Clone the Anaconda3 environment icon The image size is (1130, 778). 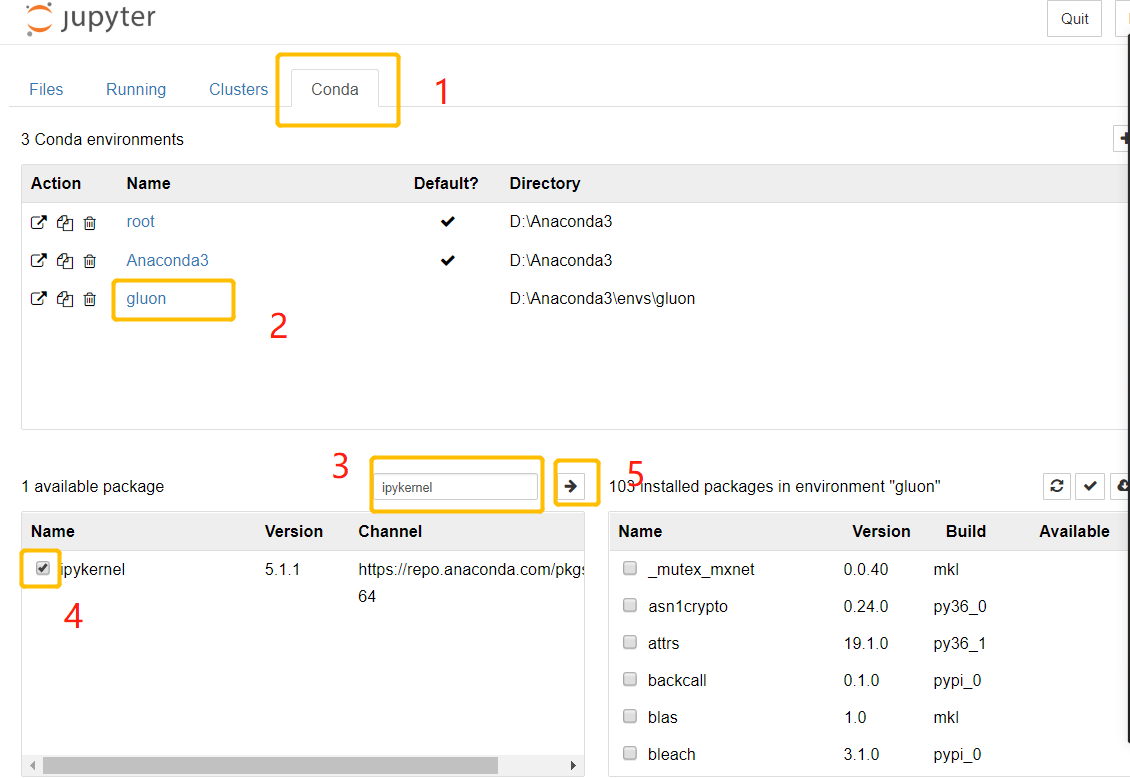click(x=65, y=261)
